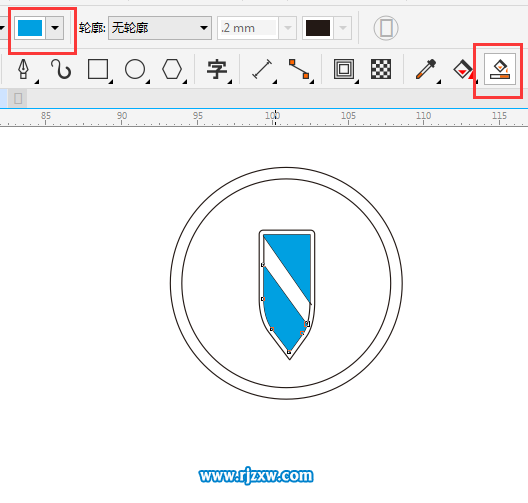Image resolution: width=528 pixels, height=503 pixels.
Task: Click the ruler label 105
Action: (x=348, y=116)
